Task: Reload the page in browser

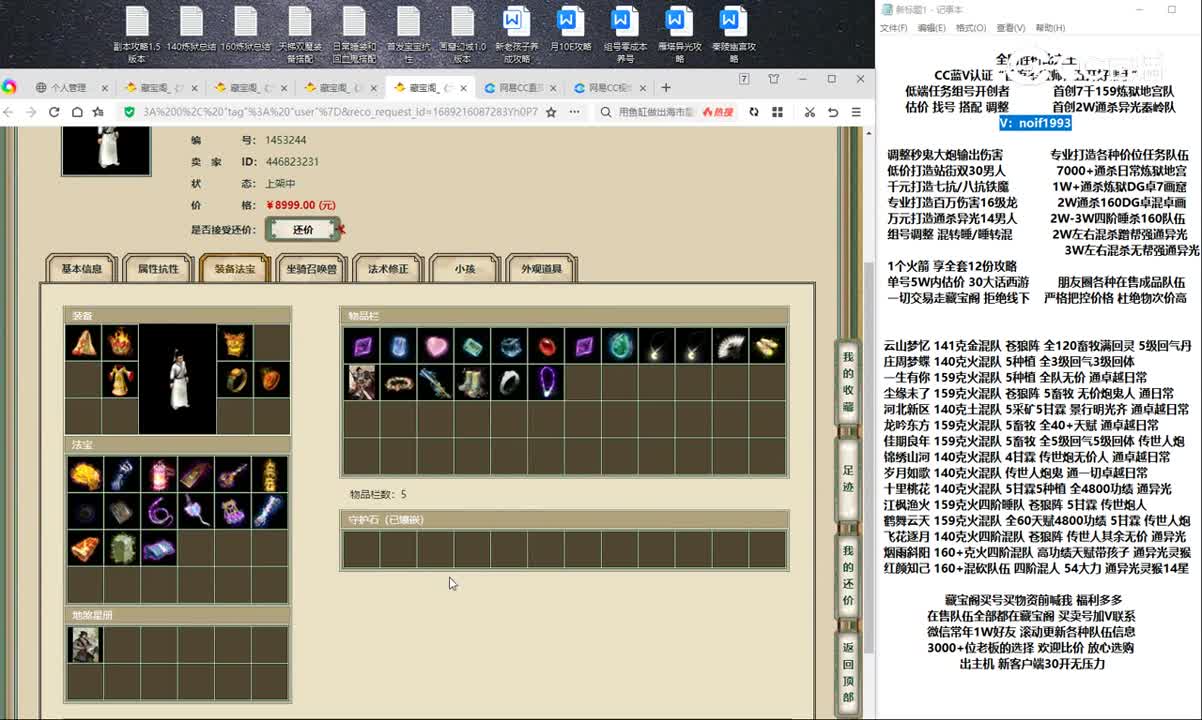Action: [x=53, y=112]
